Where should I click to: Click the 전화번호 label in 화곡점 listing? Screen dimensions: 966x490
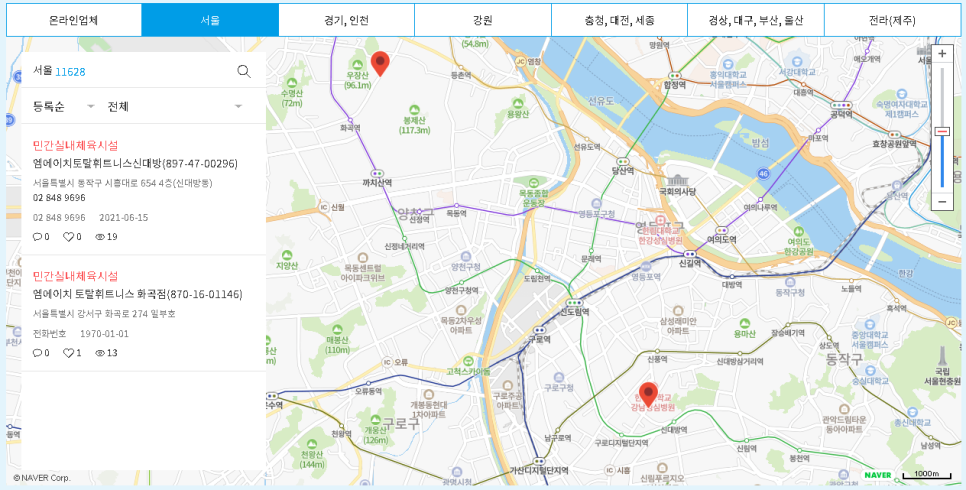50,333
